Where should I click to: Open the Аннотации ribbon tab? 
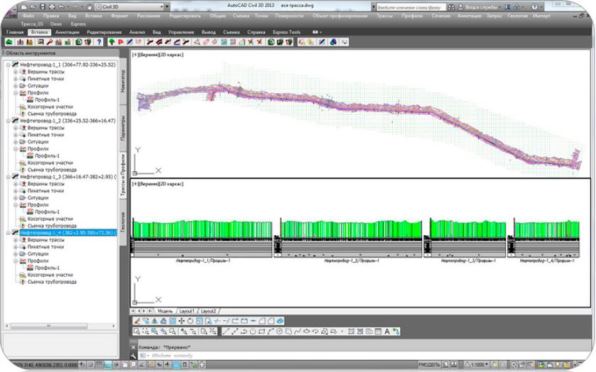click(x=67, y=32)
